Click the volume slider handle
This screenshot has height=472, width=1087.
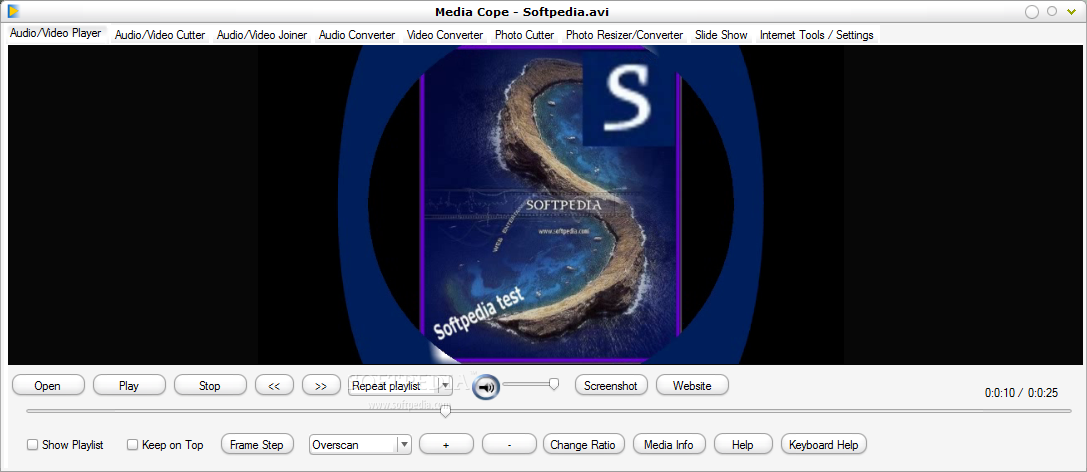tap(554, 383)
